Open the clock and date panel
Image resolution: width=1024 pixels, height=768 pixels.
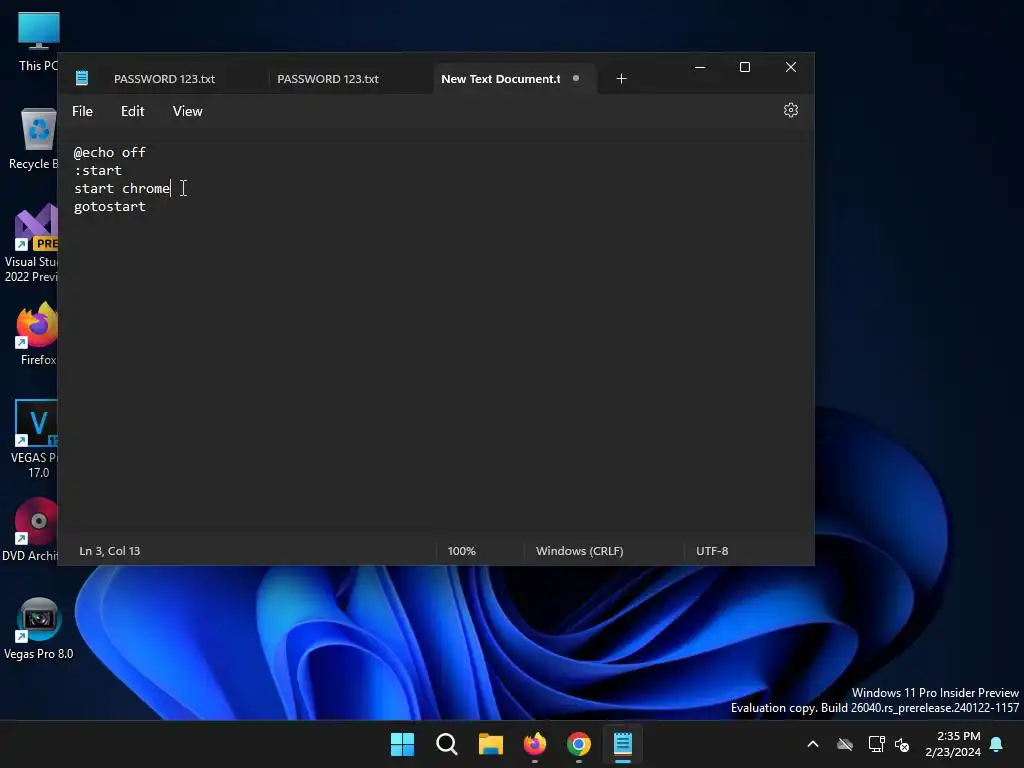(x=953, y=744)
